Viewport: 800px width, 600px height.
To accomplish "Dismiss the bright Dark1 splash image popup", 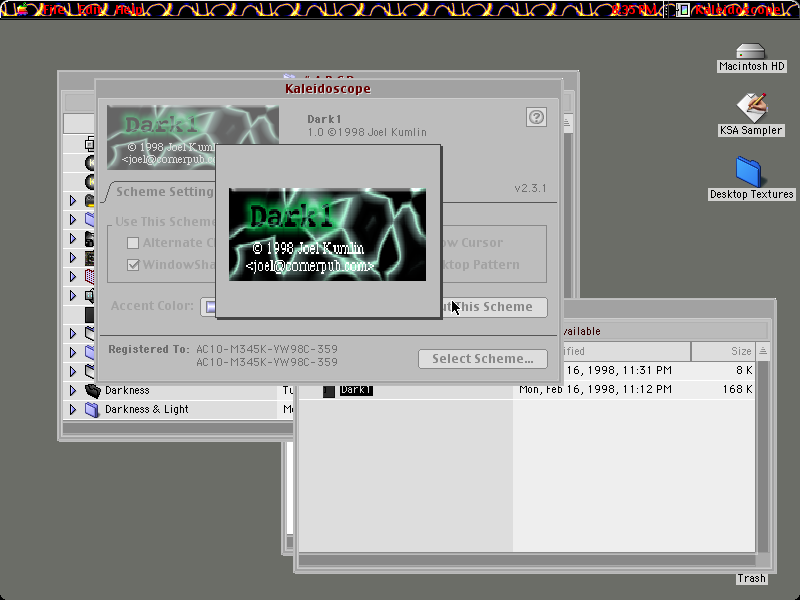I will pyautogui.click(x=328, y=234).
